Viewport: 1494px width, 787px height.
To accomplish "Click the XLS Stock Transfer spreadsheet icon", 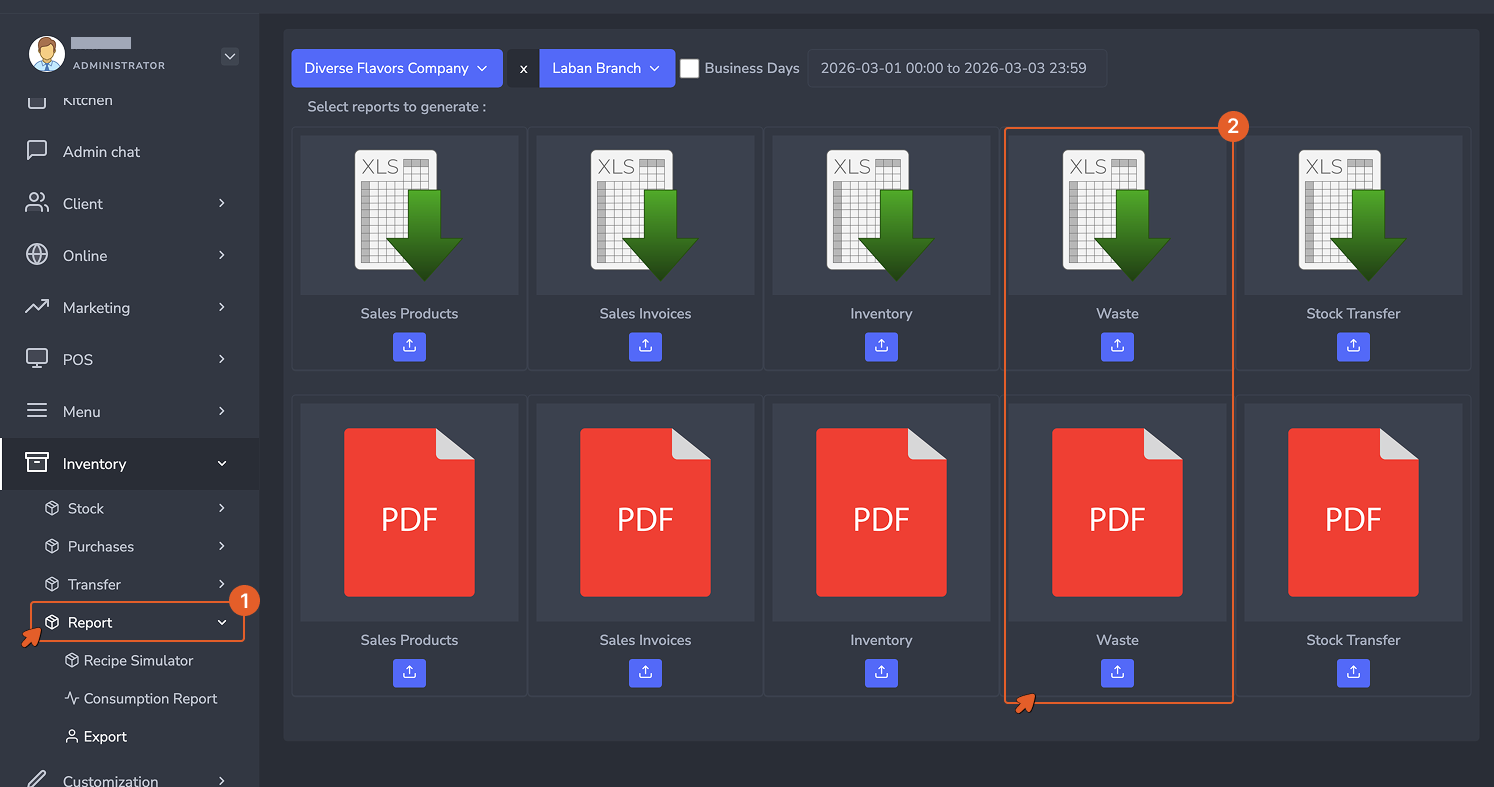I will pos(1353,215).
